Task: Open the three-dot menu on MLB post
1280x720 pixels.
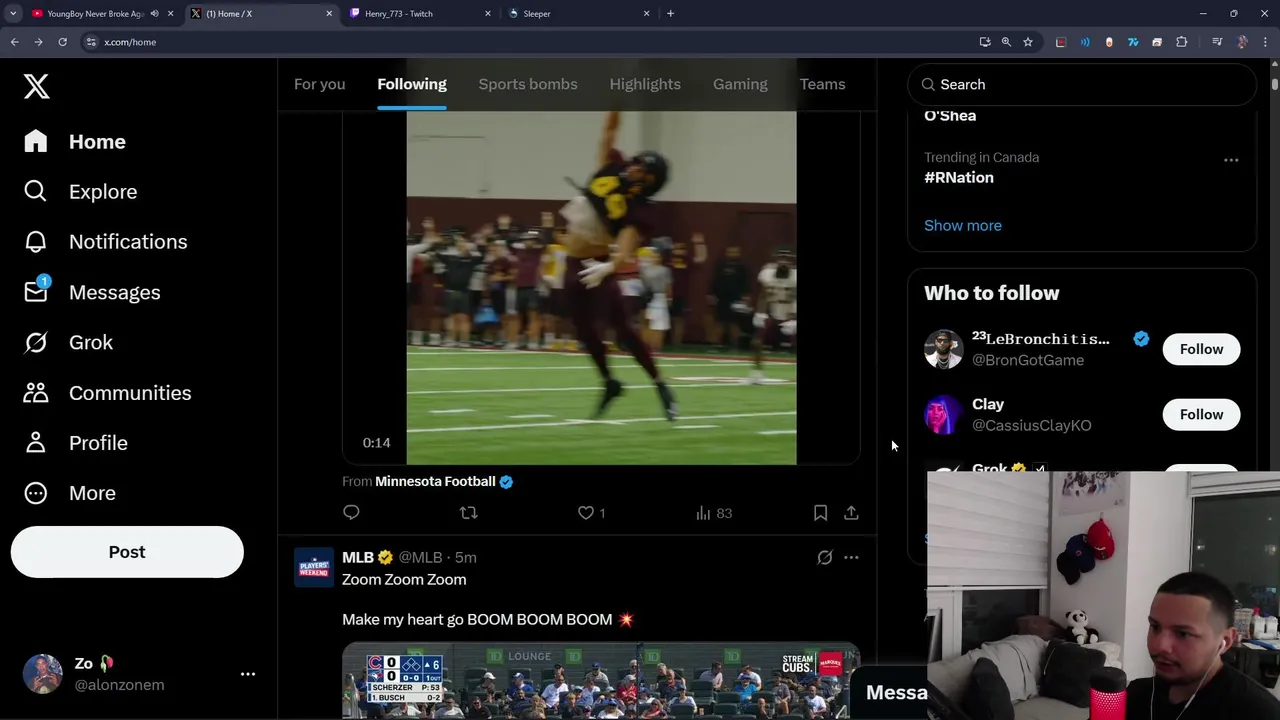Action: [851, 558]
